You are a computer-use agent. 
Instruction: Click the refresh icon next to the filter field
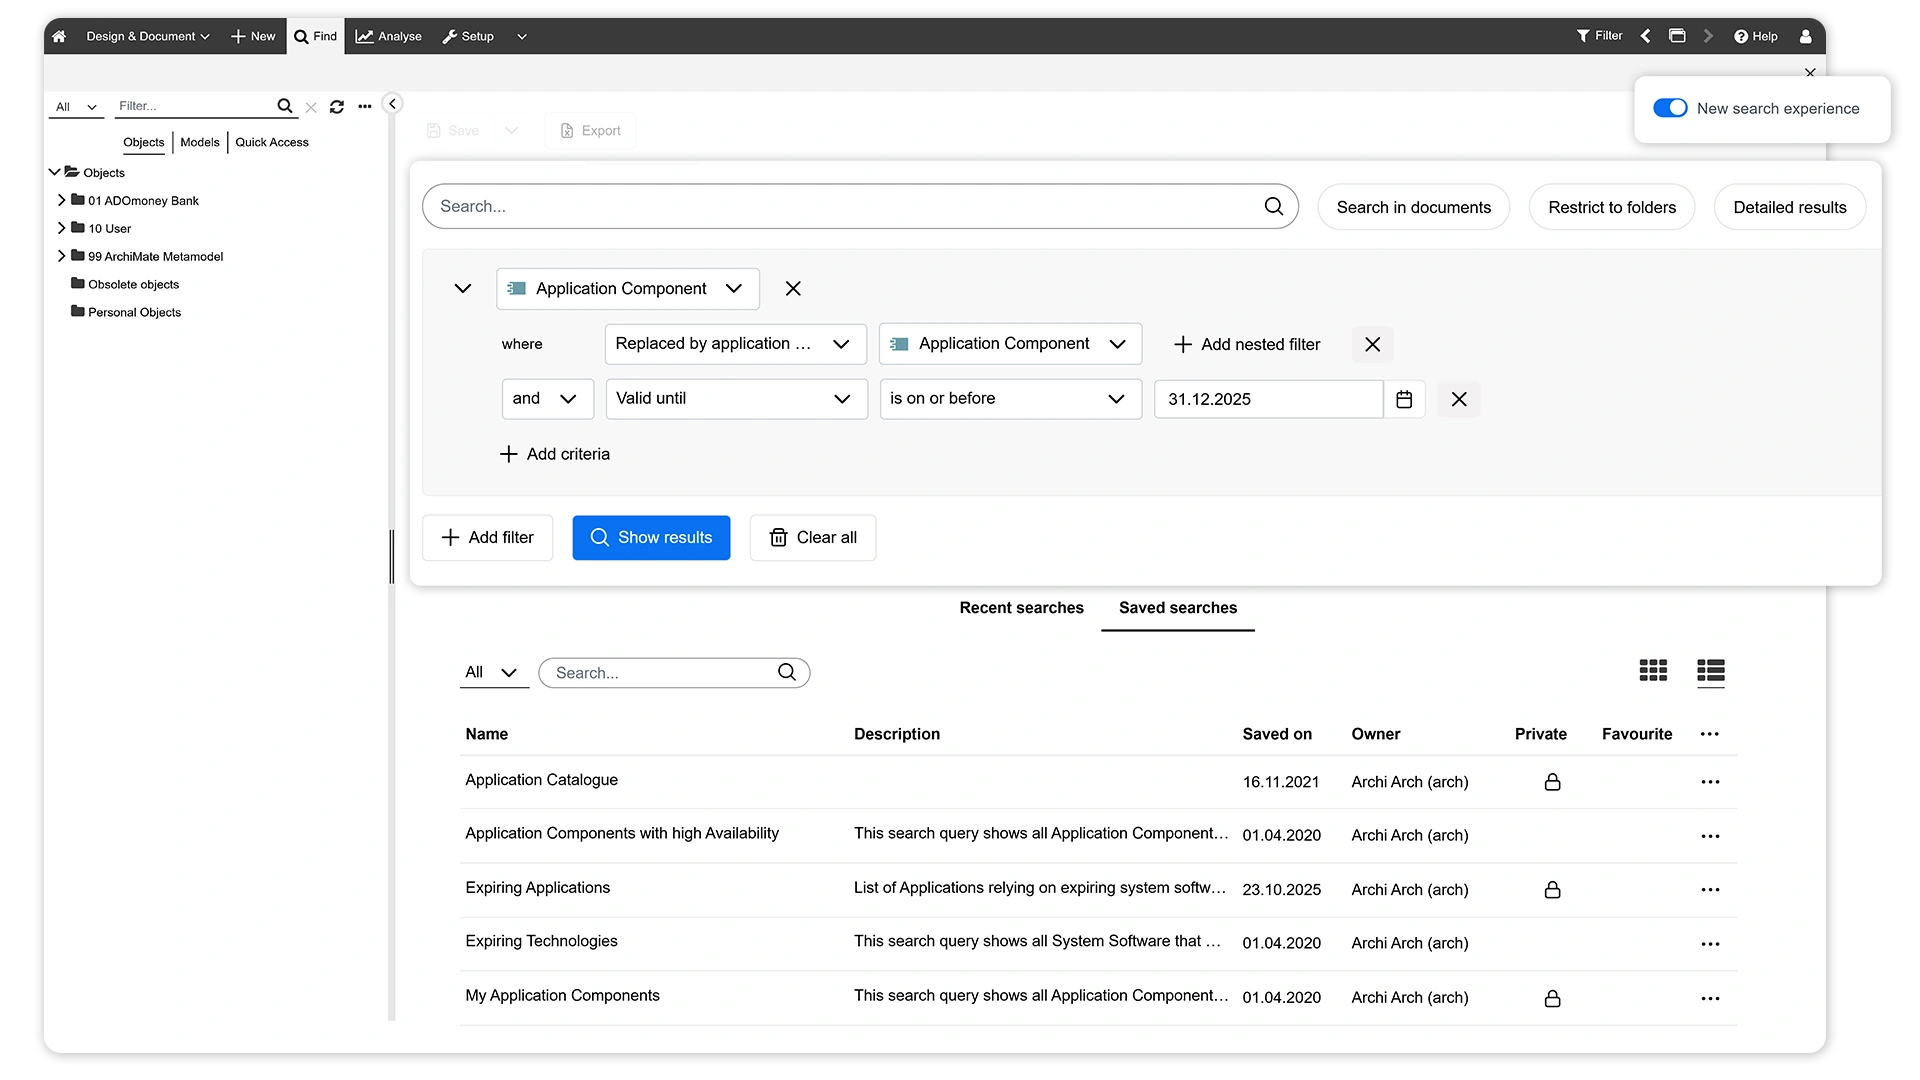(336, 106)
